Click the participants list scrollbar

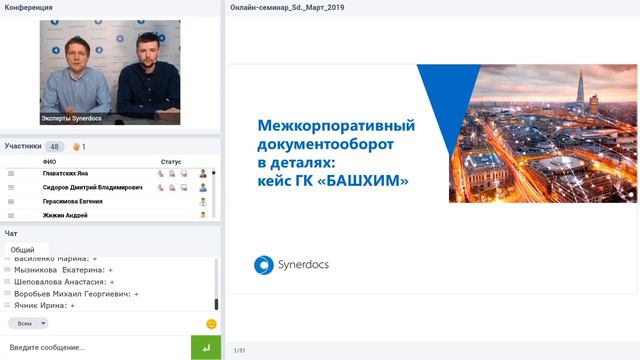[x=213, y=193]
